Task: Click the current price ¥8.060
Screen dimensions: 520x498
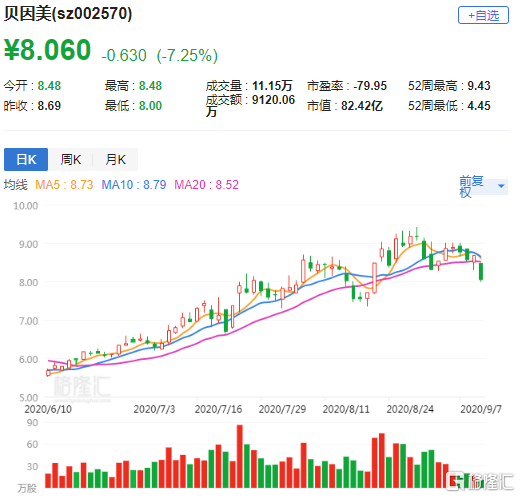Action: click(47, 50)
